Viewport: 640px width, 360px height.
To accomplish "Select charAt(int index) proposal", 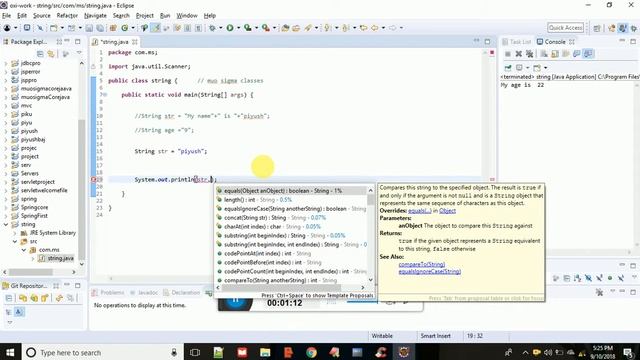I will (291, 227).
